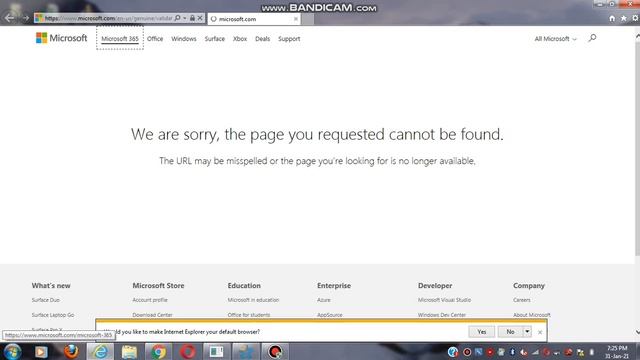Go back with the browser back arrow

pos(9,18)
